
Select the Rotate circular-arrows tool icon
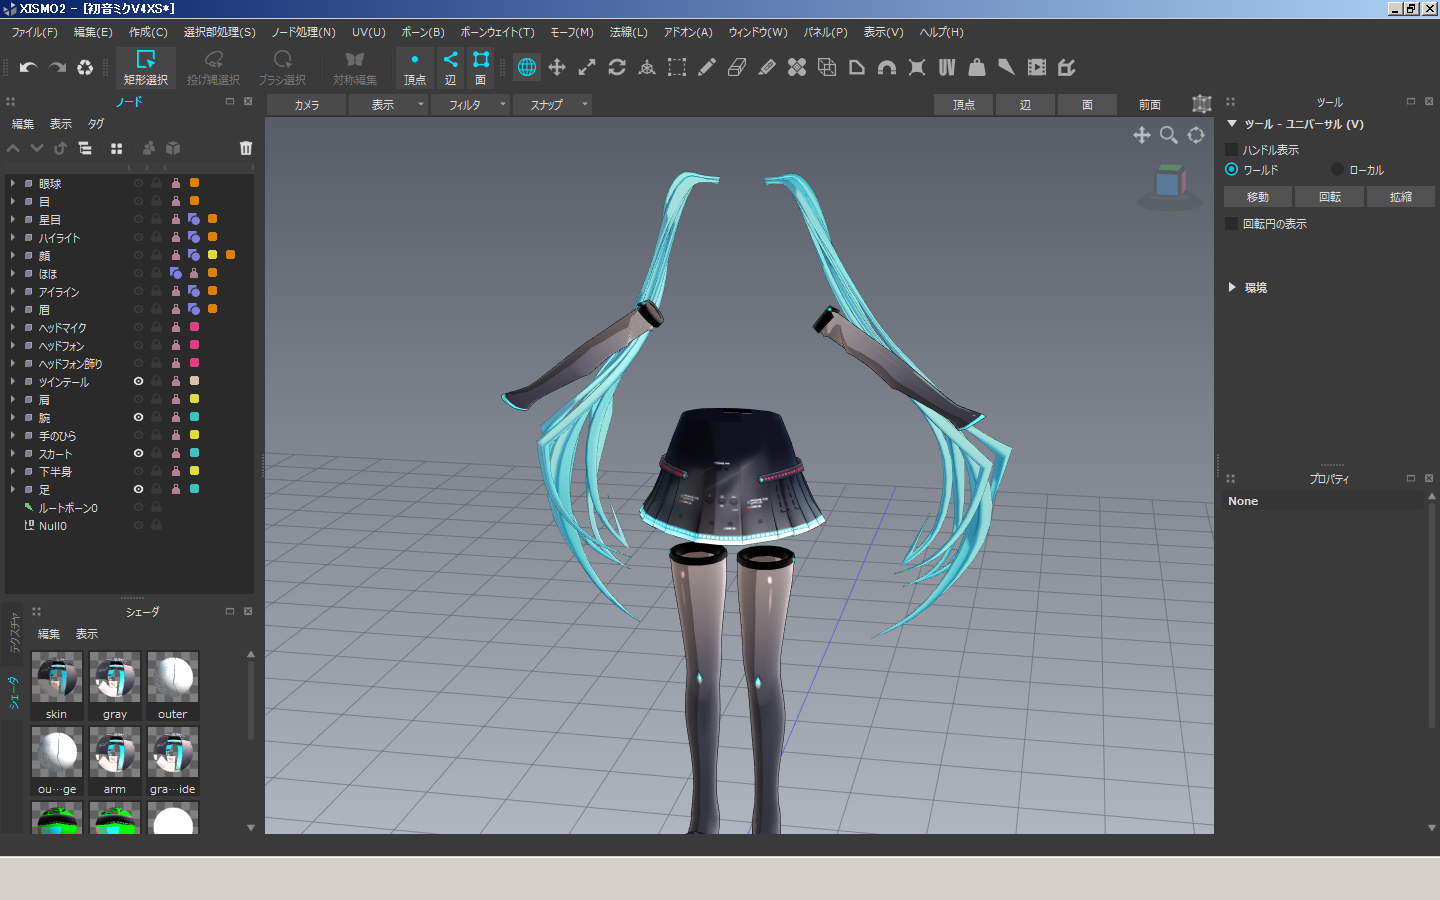[617, 67]
